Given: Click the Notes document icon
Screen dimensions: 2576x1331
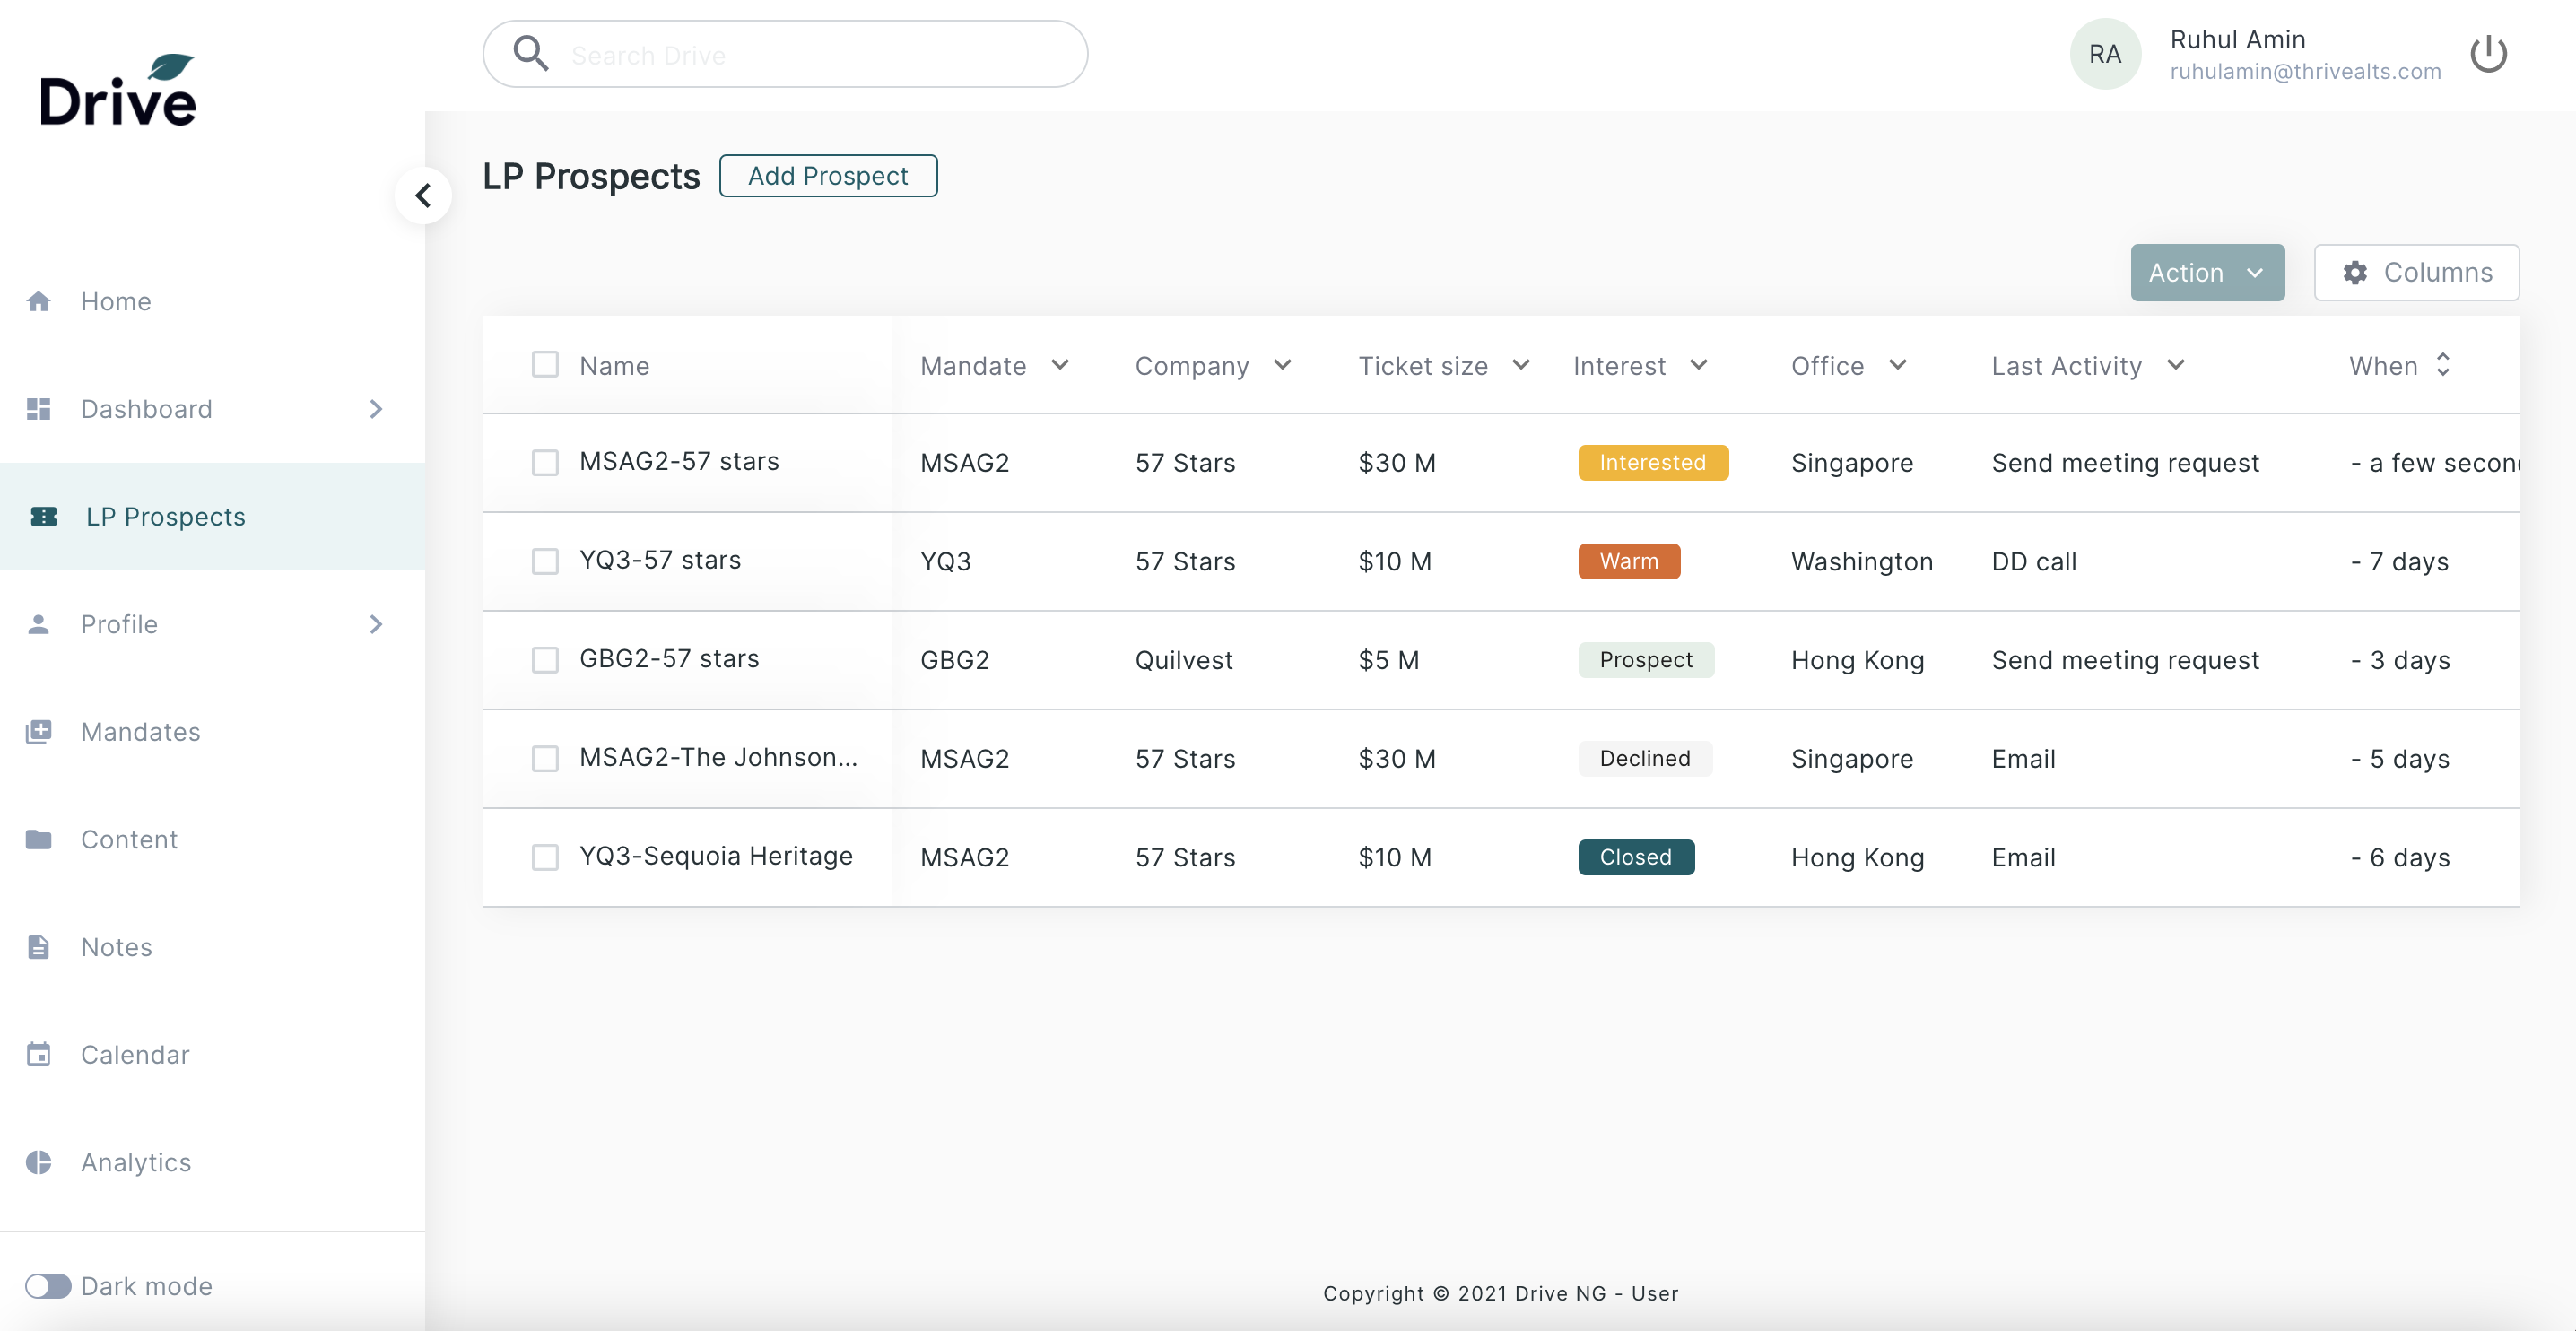Looking at the screenshot, I should point(38,947).
